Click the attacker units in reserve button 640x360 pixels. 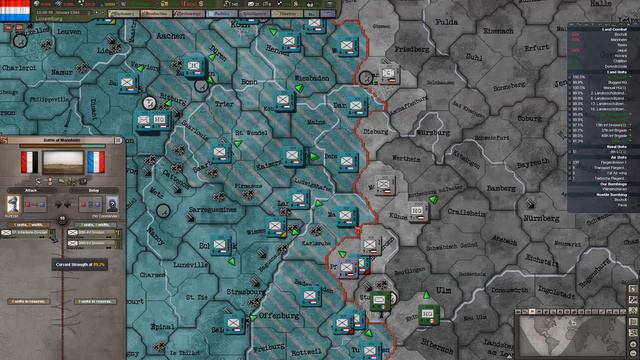pos(29,302)
